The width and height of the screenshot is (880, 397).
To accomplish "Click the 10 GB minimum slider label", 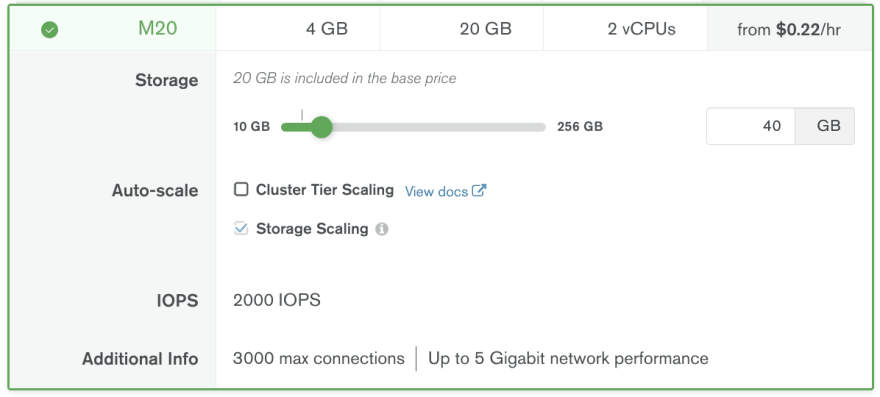I will click(251, 127).
